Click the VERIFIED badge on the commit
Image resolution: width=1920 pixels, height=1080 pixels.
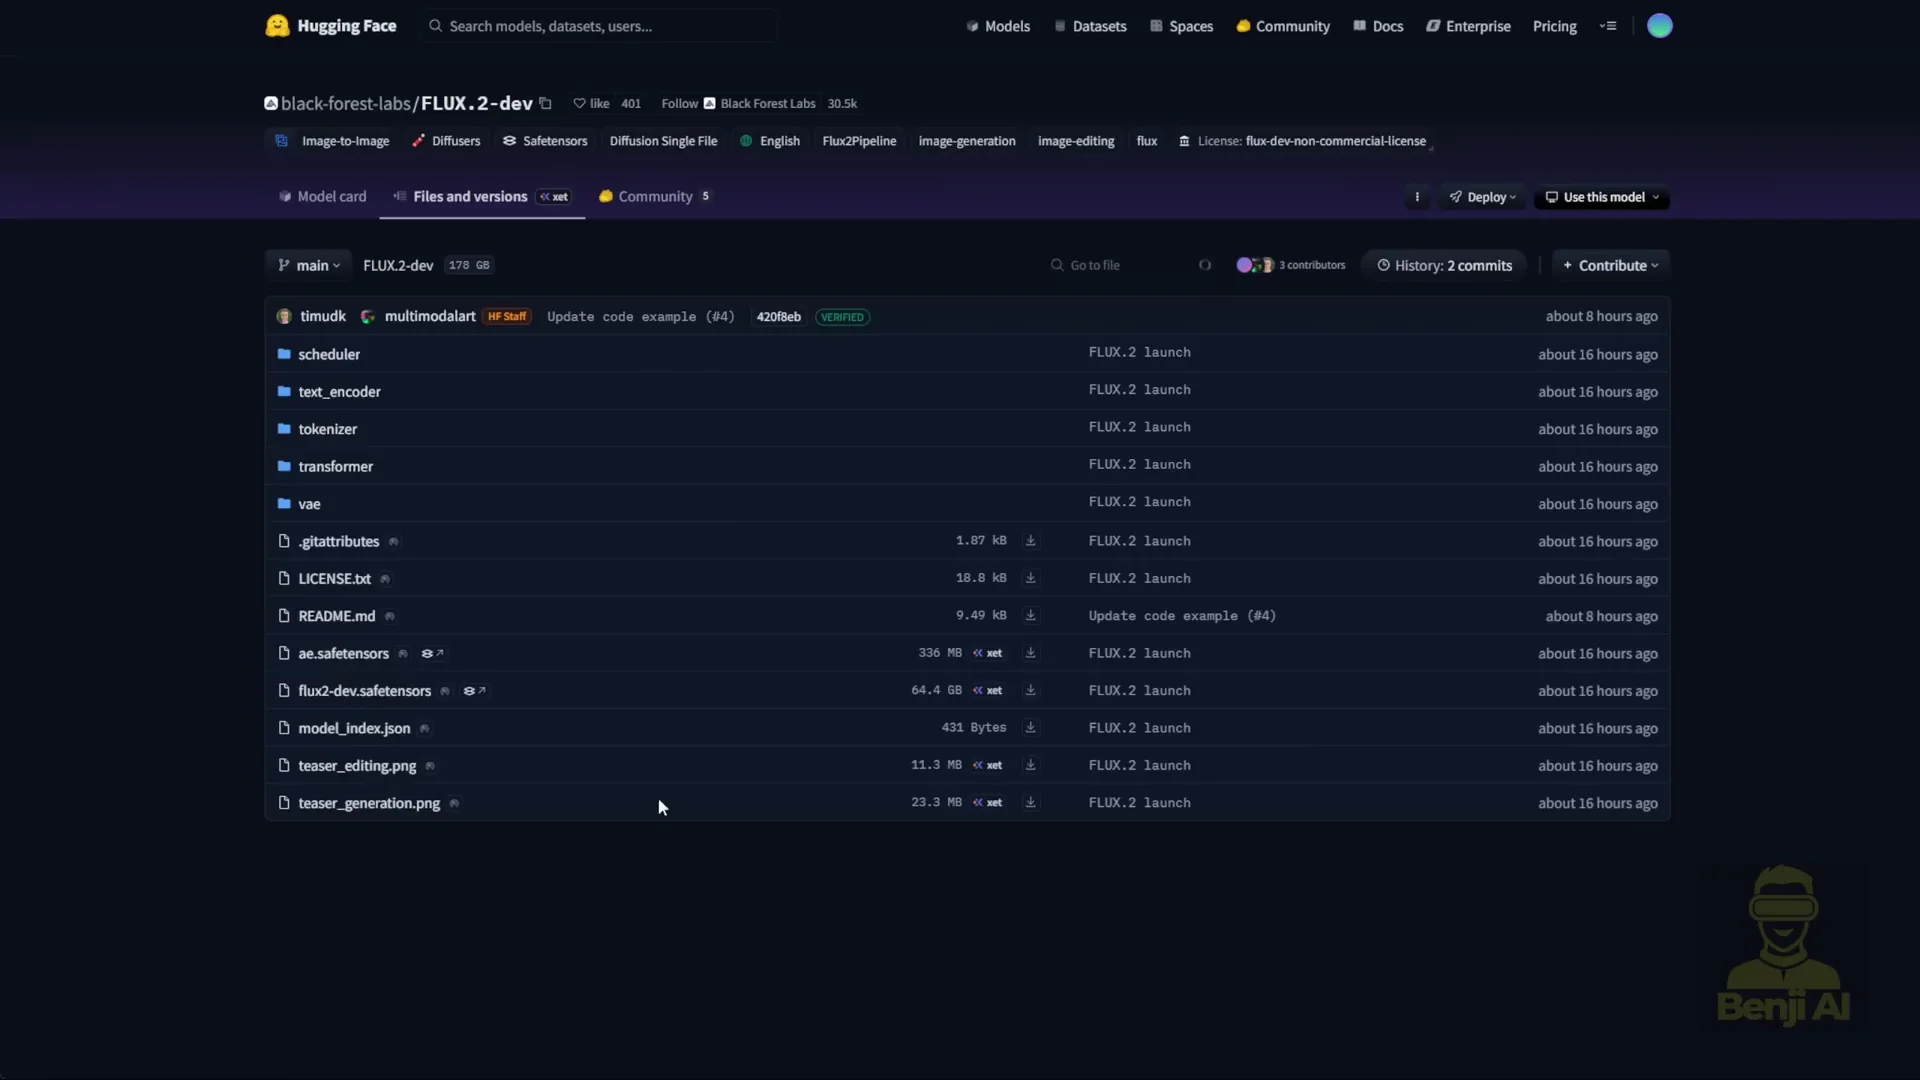[x=842, y=317]
